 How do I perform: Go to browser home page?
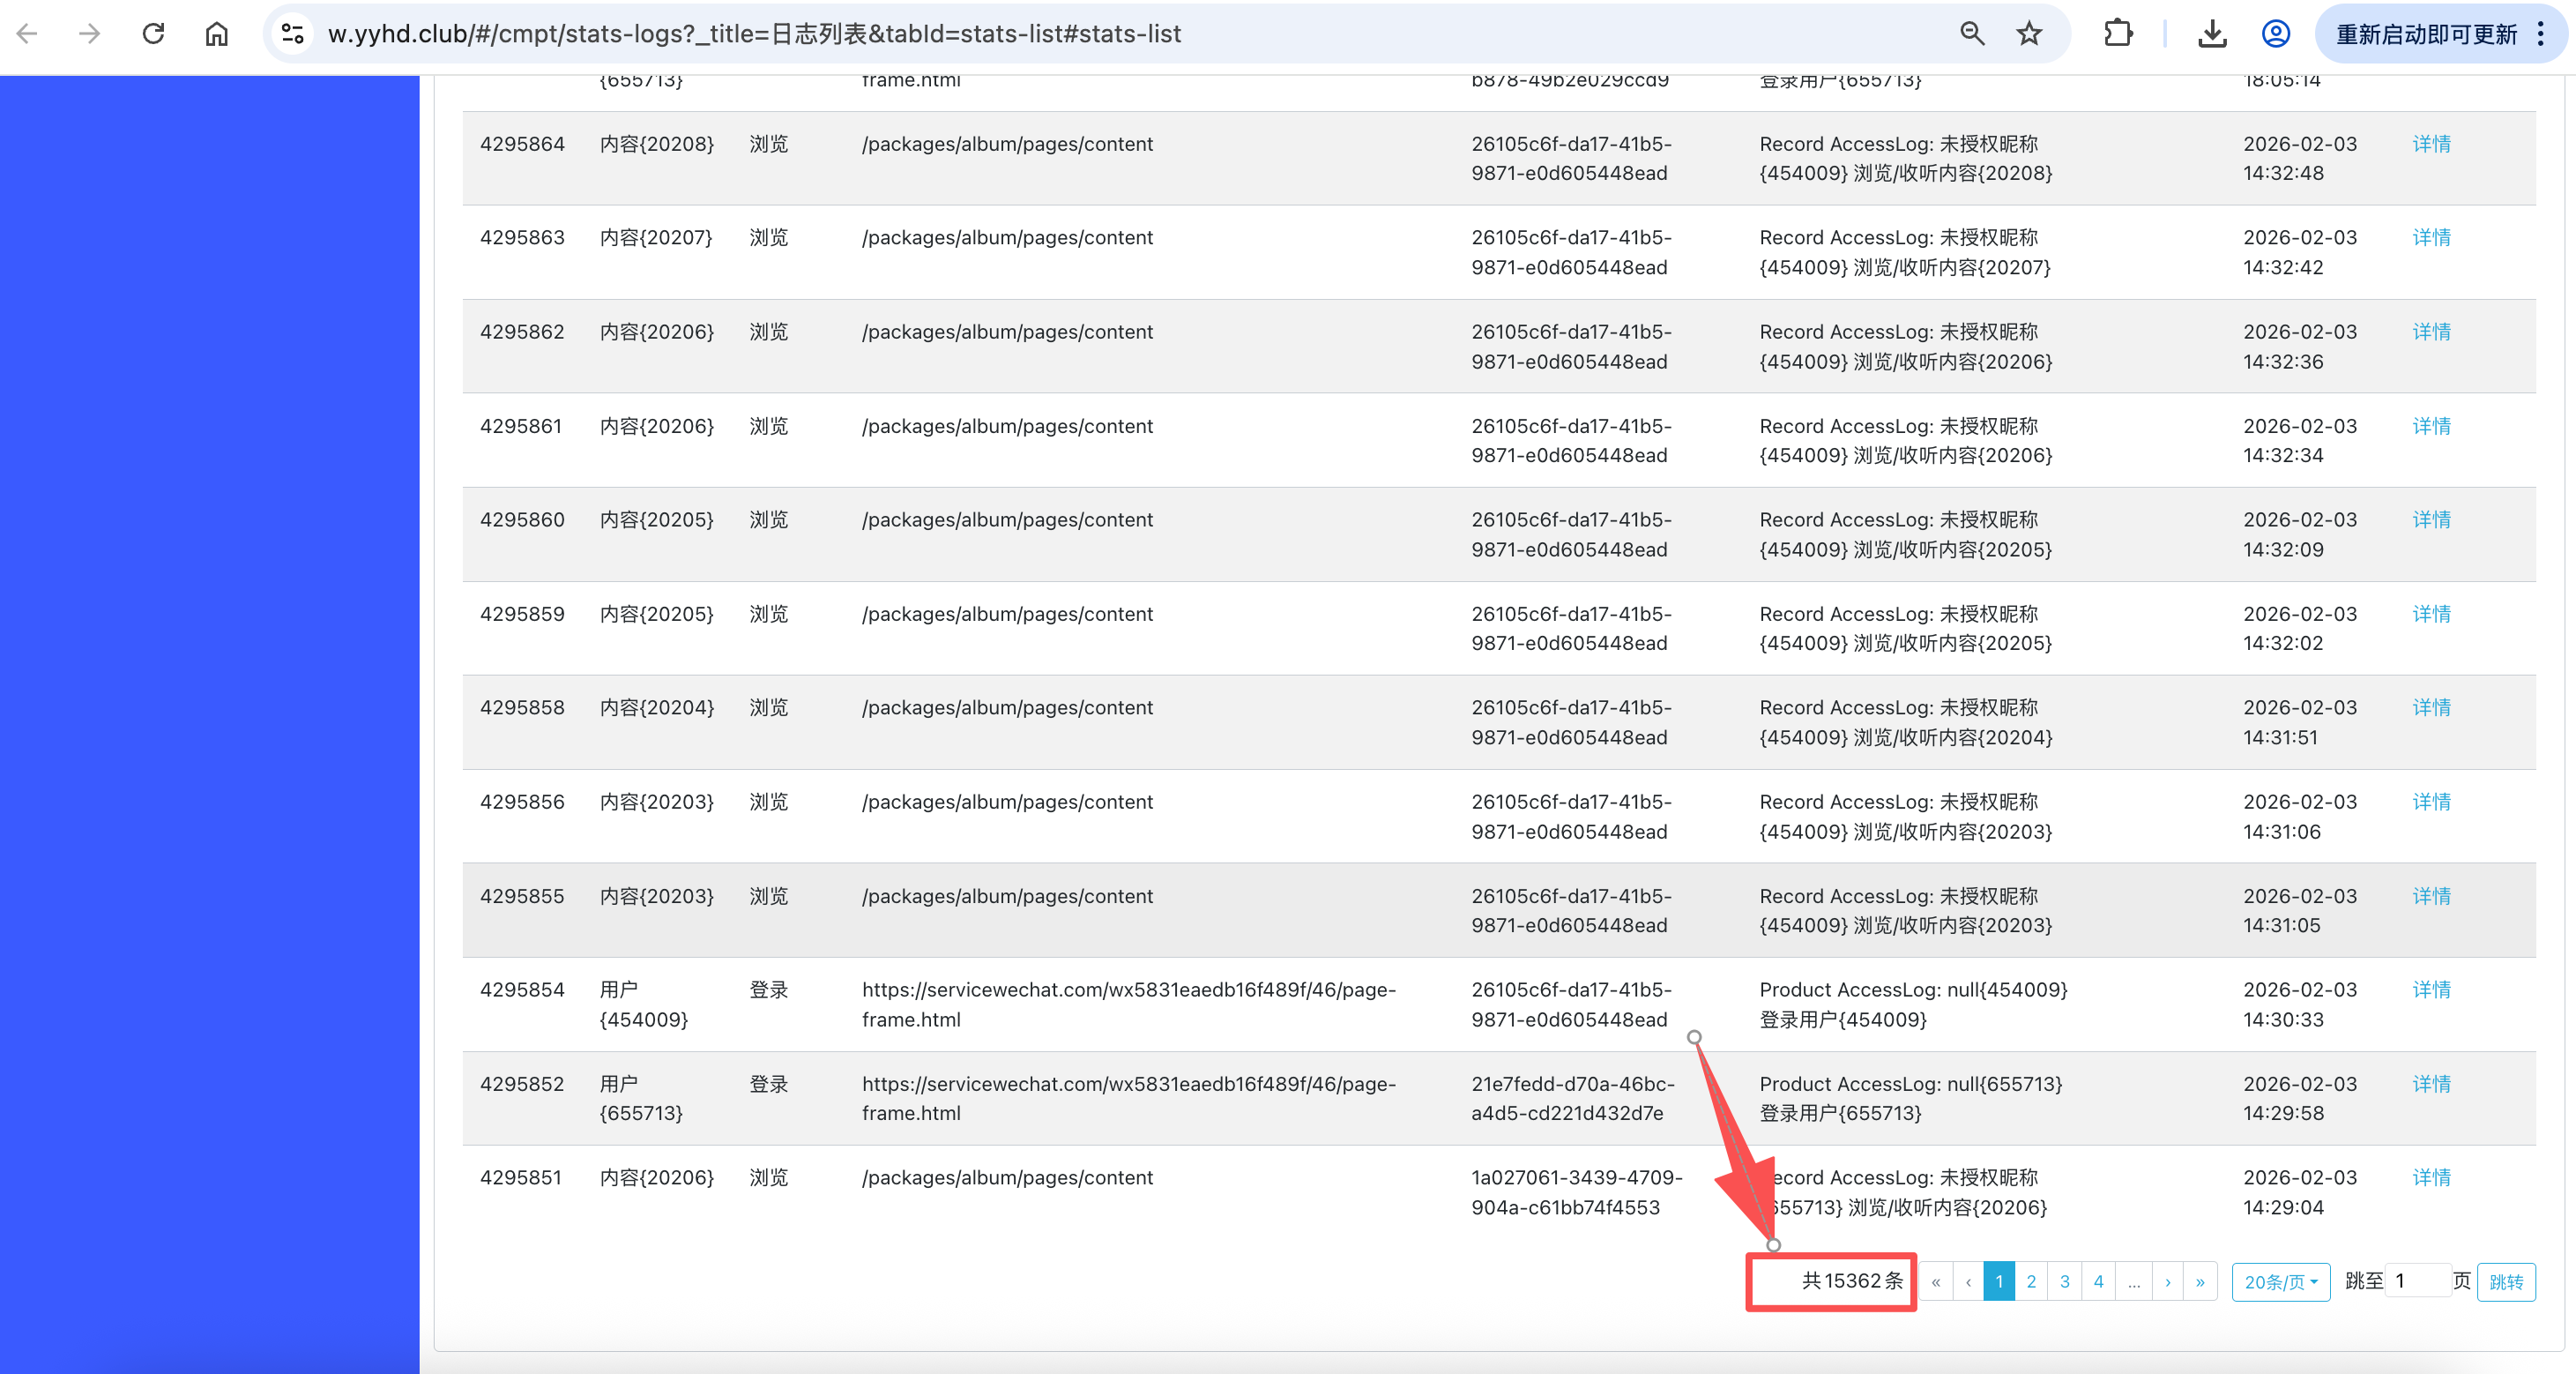(x=216, y=34)
